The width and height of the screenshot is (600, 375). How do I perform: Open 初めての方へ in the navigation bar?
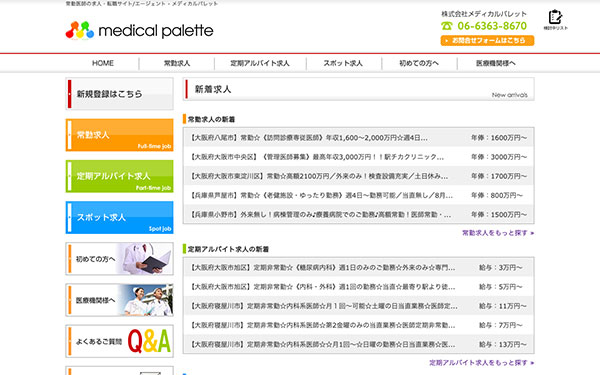(x=419, y=63)
